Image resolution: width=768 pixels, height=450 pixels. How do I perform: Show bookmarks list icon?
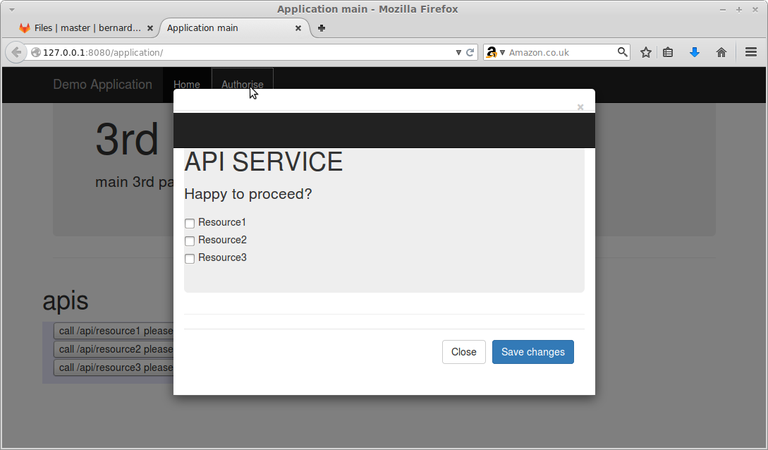click(x=668, y=52)
